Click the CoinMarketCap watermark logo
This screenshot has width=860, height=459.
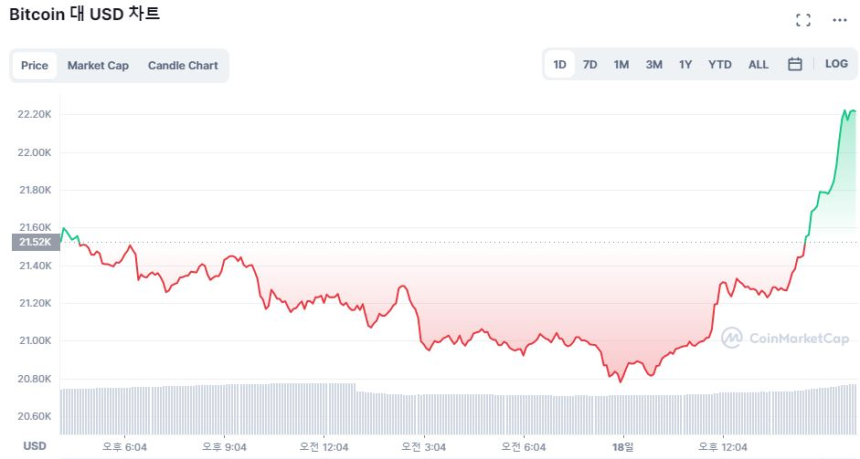click(x=785, y=338)
